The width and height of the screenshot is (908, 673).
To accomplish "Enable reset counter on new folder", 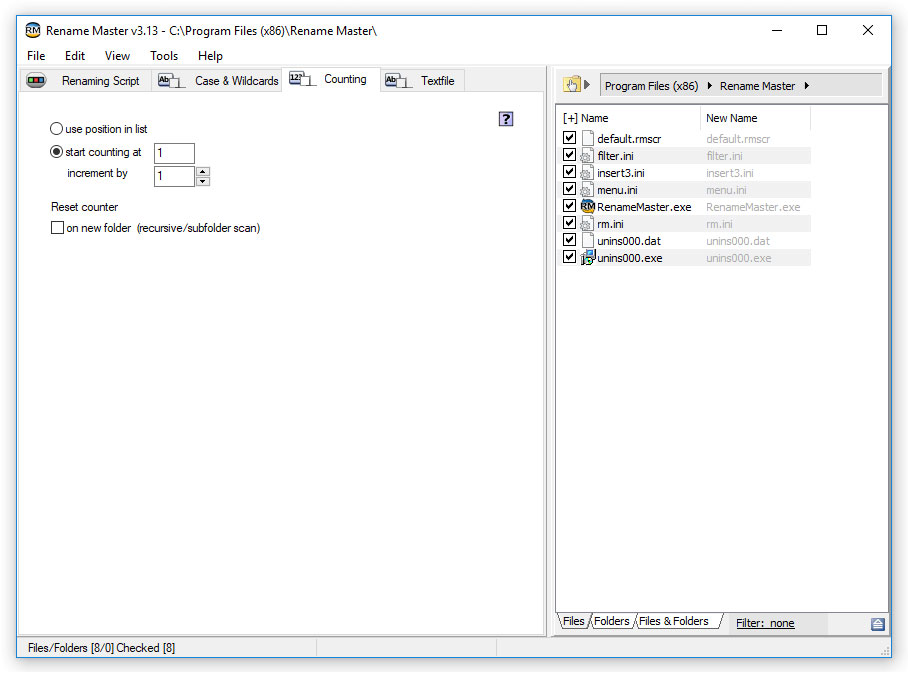I will click(57, 228).
